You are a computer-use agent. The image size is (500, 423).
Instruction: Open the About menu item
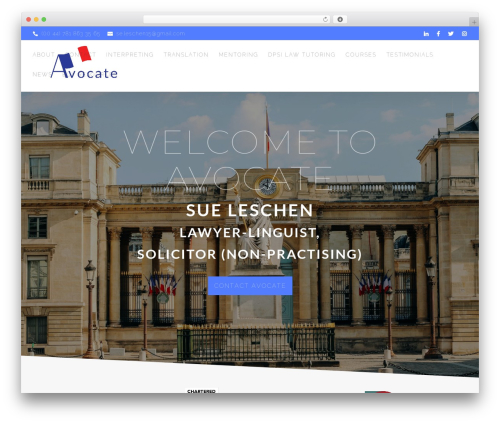[x=43, y=54]
